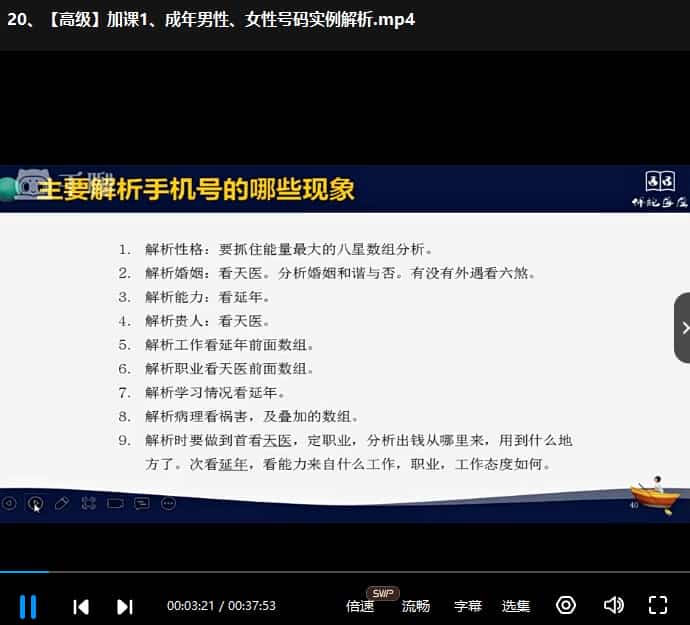The width and height of the screenshot is (690, 625).
Task: Click line 3 解析能力：看延年
Action: pos(207,297)
